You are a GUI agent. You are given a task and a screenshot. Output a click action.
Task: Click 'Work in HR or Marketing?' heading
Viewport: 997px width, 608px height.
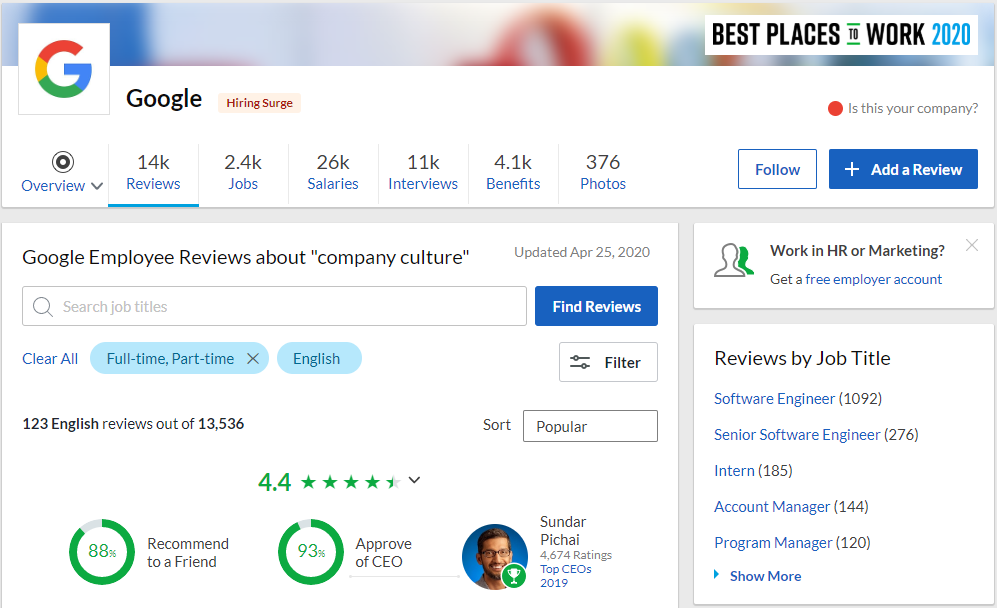[x=857, y=251]
